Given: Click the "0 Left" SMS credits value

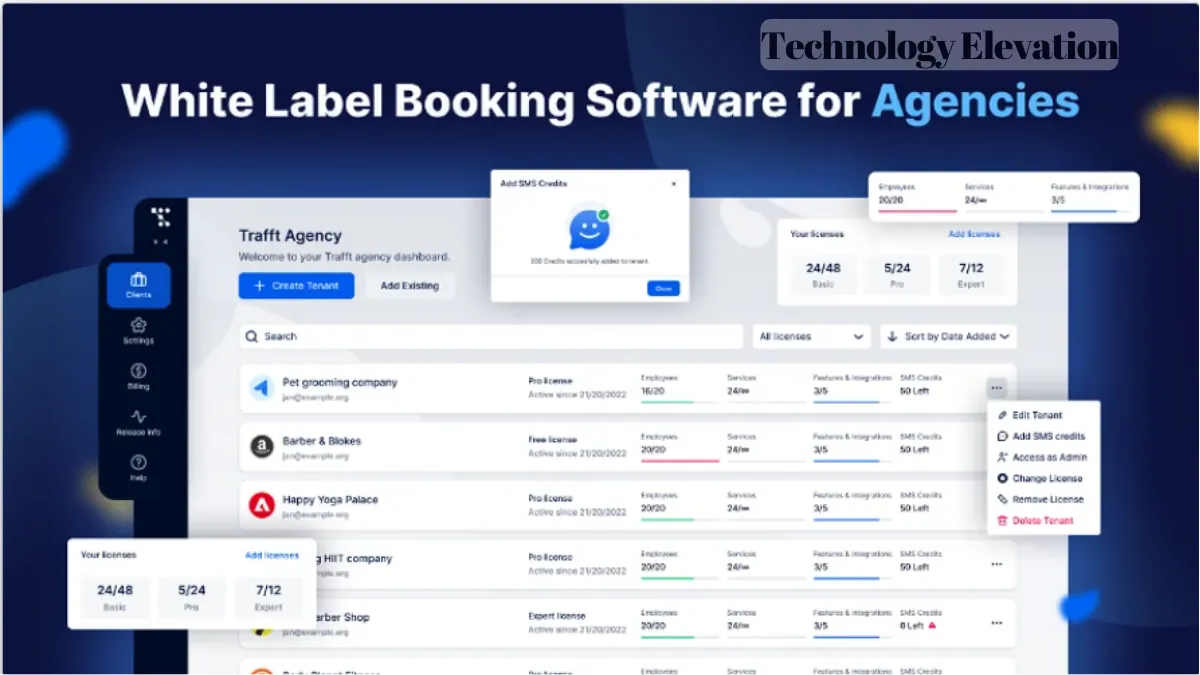Looking at the screenshot, I should coord(912,626).
